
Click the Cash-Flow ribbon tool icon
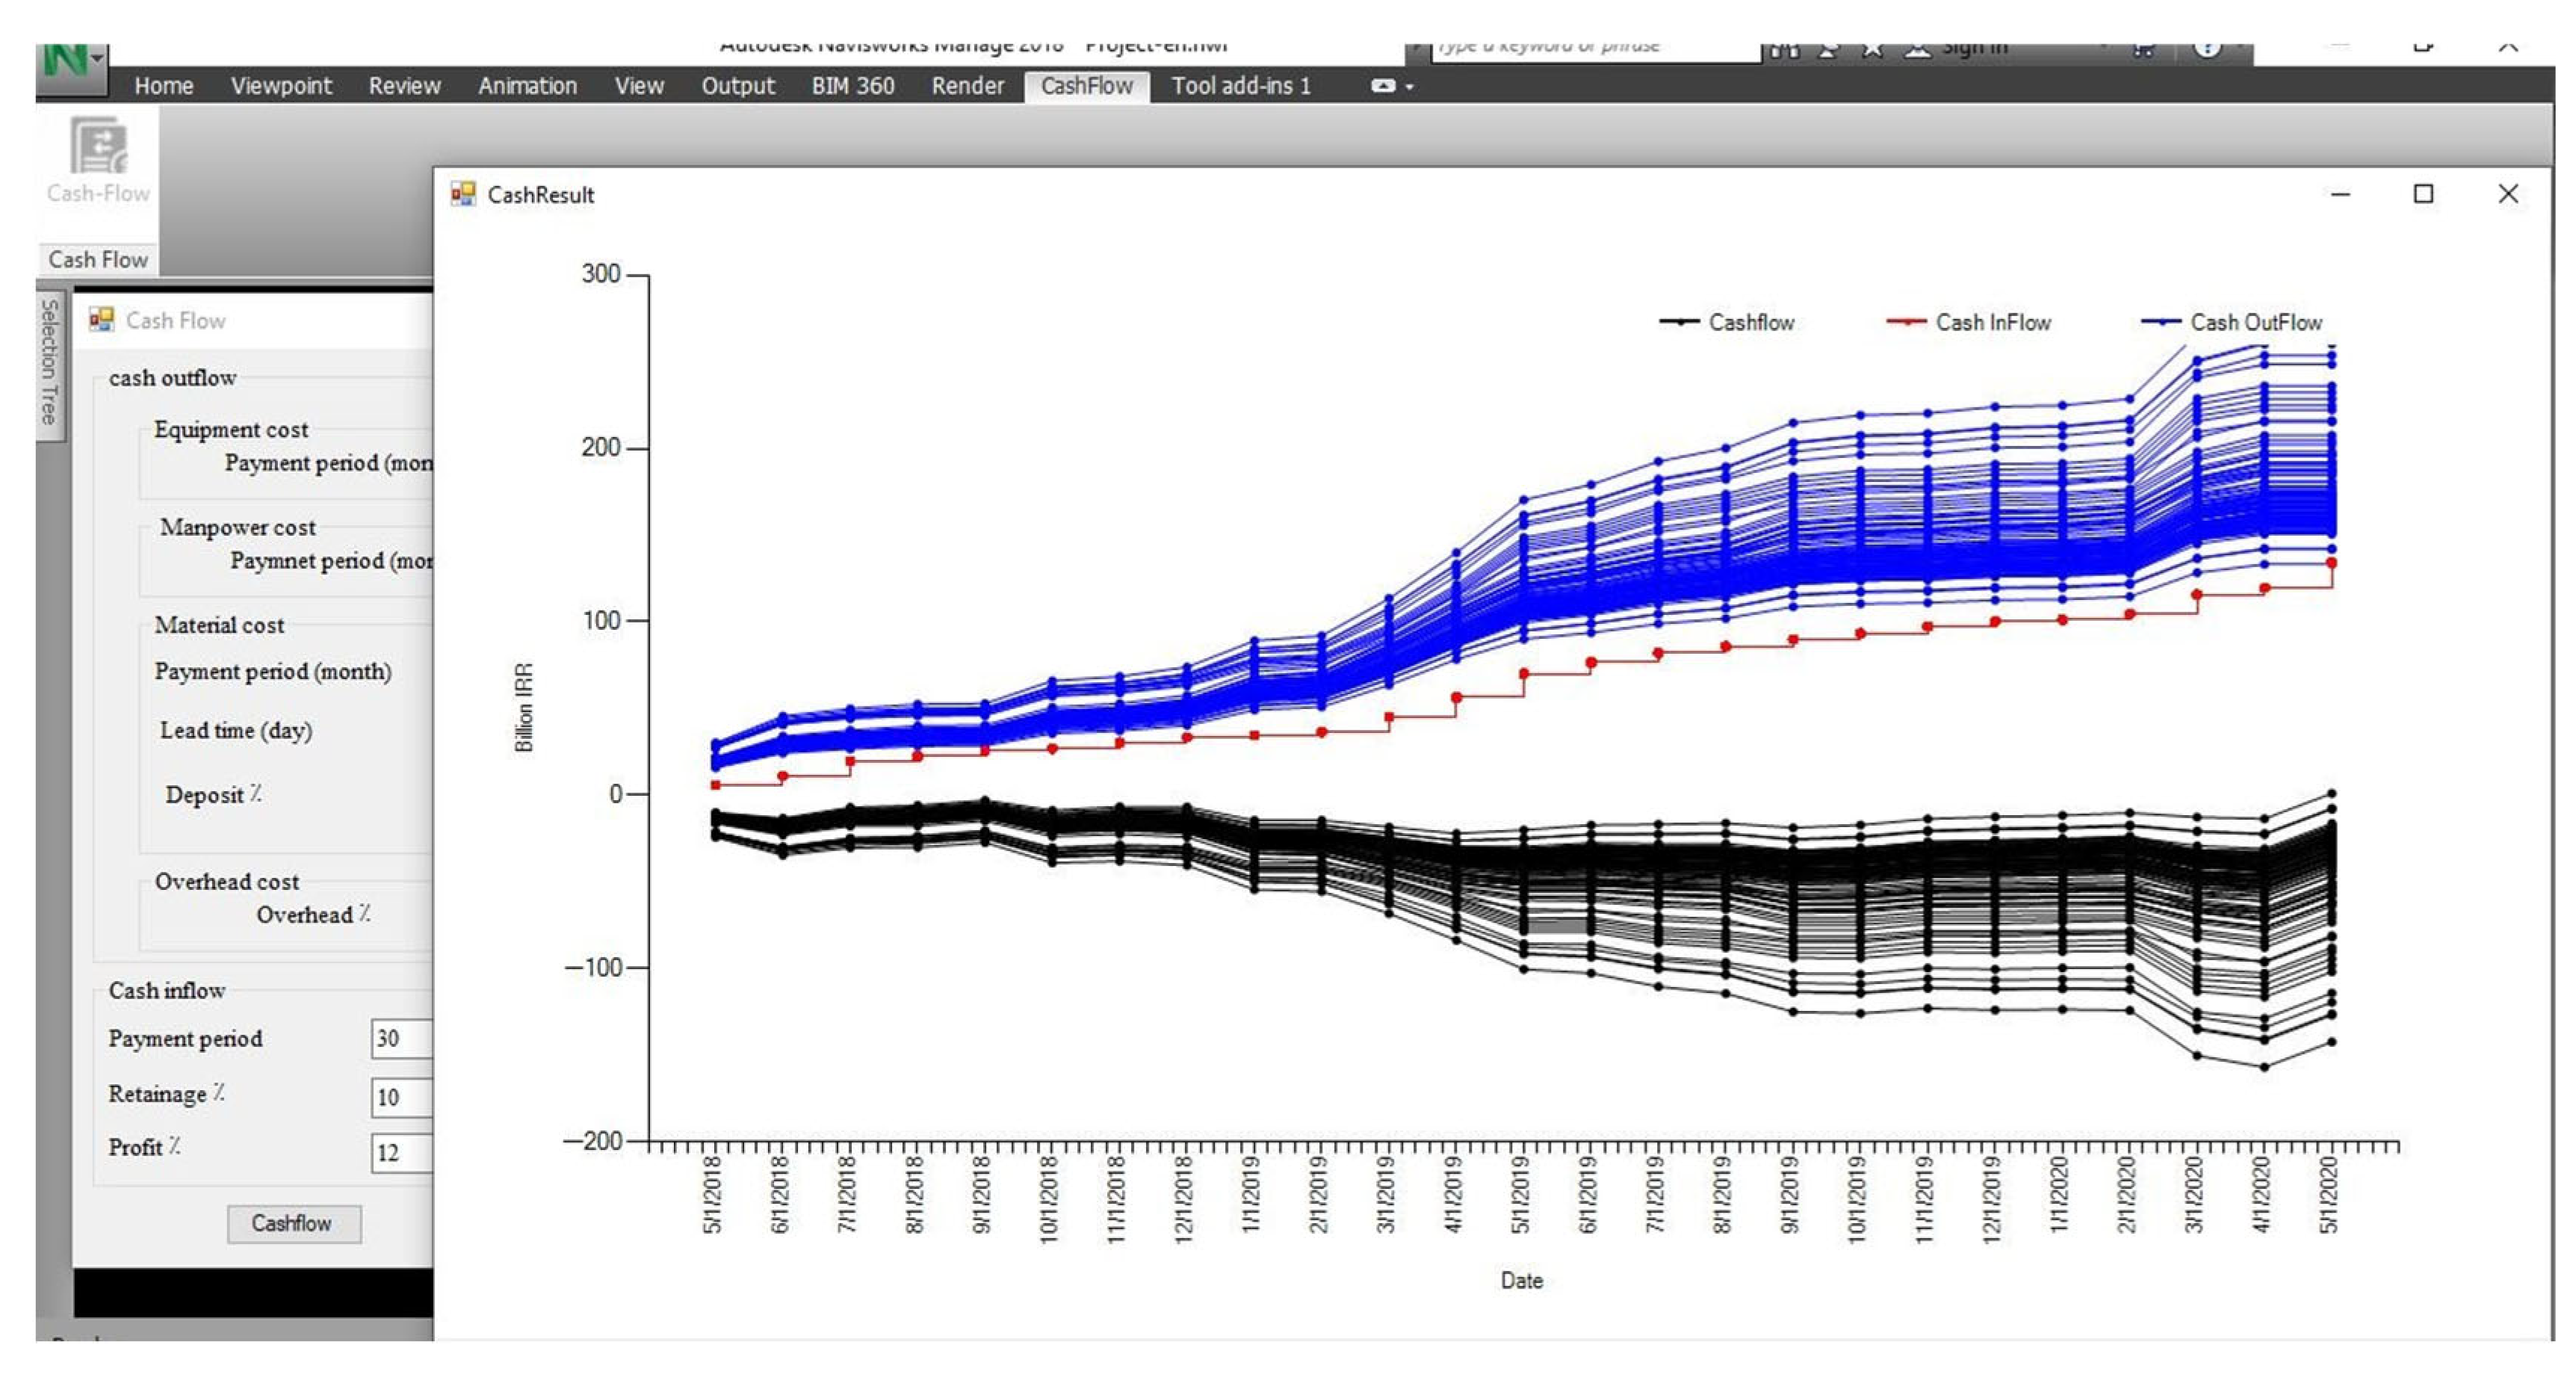click(x=98, y=146)
